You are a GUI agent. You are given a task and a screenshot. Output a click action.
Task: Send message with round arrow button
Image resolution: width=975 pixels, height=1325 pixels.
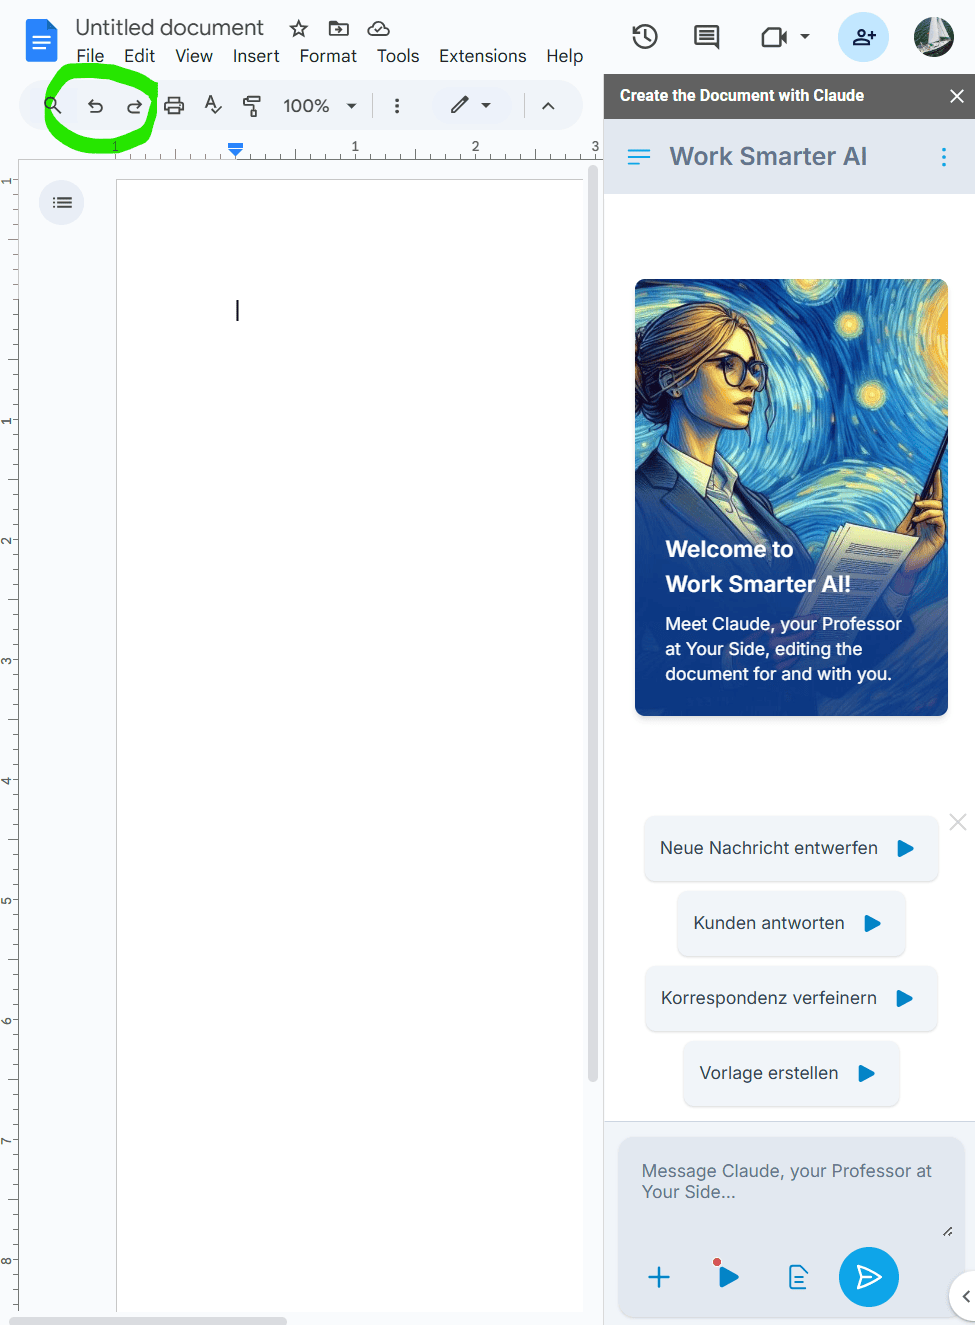[868, 1277]
